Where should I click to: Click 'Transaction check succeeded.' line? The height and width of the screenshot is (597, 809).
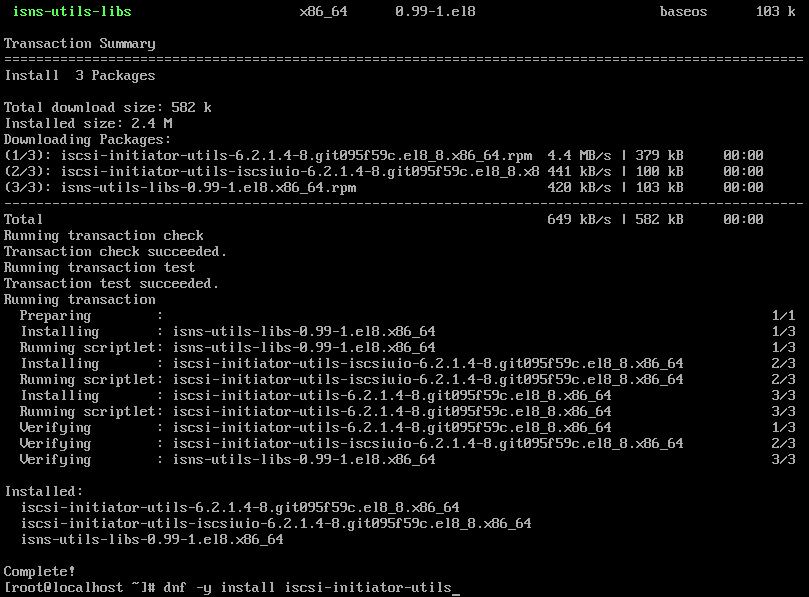pyautogui.click(x=115, y=251)
